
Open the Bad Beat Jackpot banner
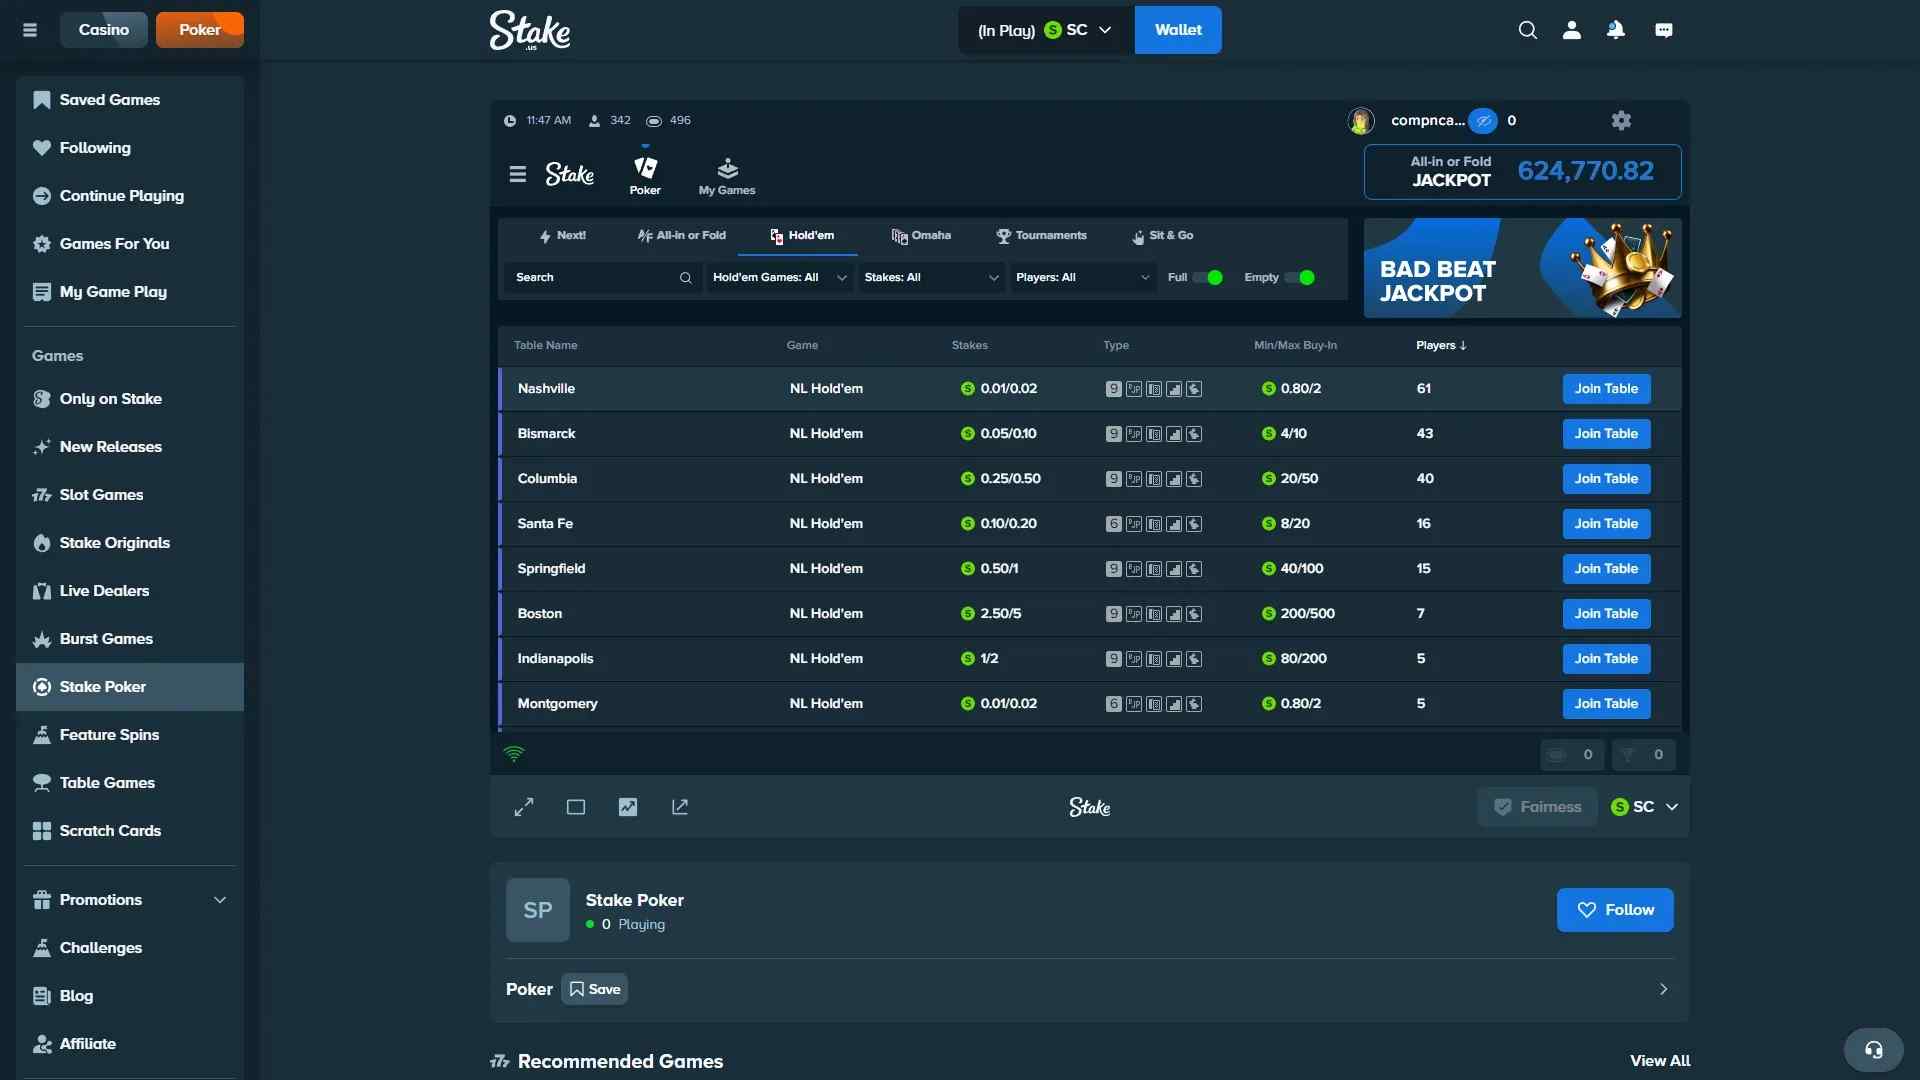tap(1522, 268)
